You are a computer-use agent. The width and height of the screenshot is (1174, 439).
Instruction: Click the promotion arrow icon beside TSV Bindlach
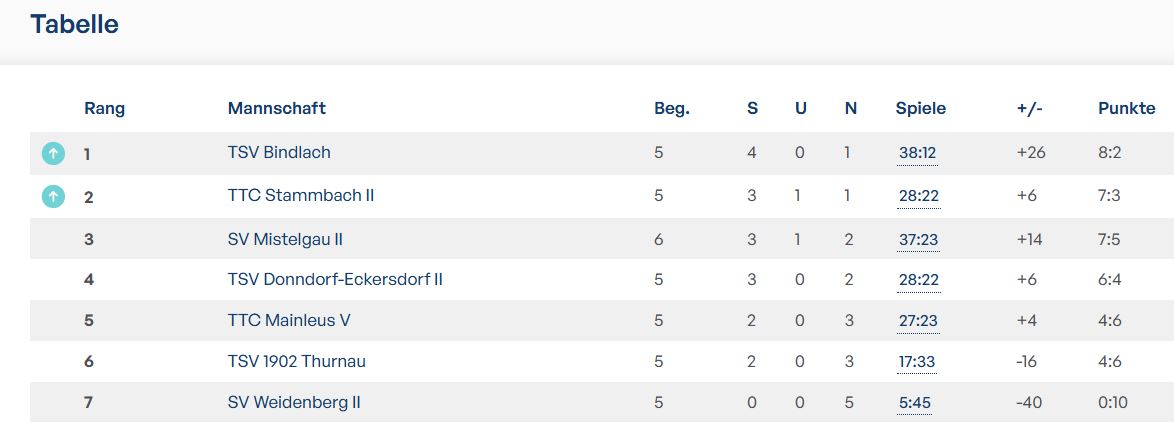pos(53,154)
